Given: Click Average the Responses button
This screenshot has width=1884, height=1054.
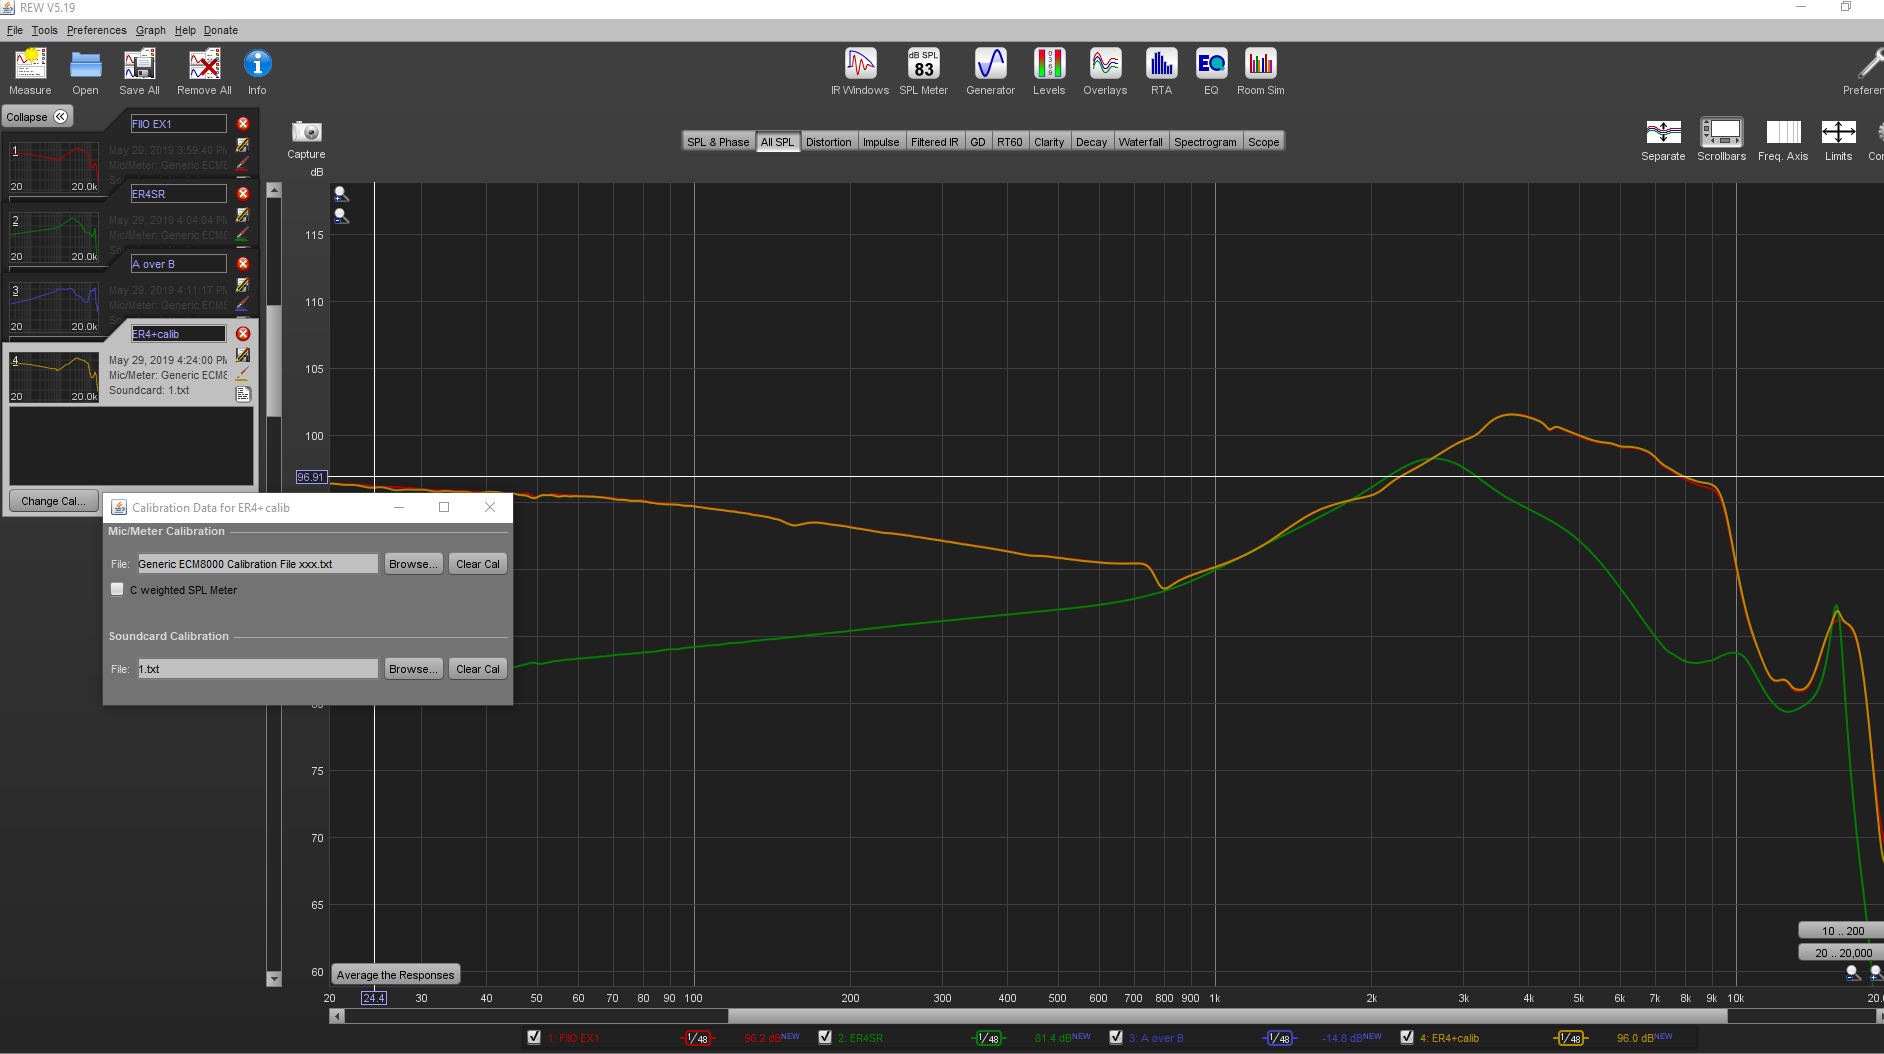Looking at the screenshot, I should coord(395,975).
